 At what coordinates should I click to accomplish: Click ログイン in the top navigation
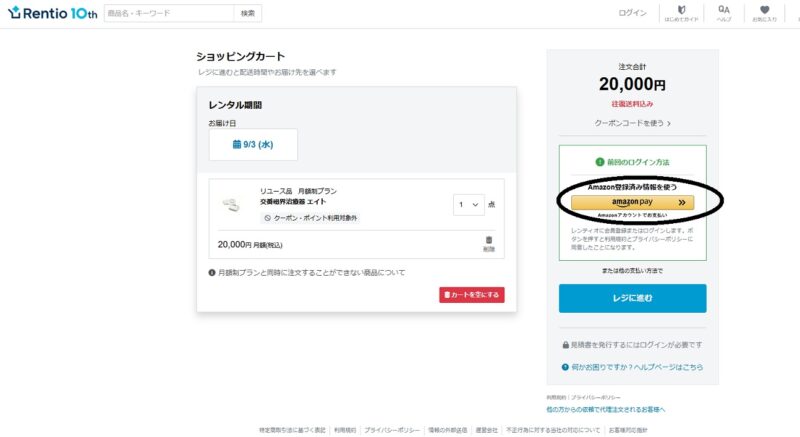pyautogui.click(x=633, y=13)
